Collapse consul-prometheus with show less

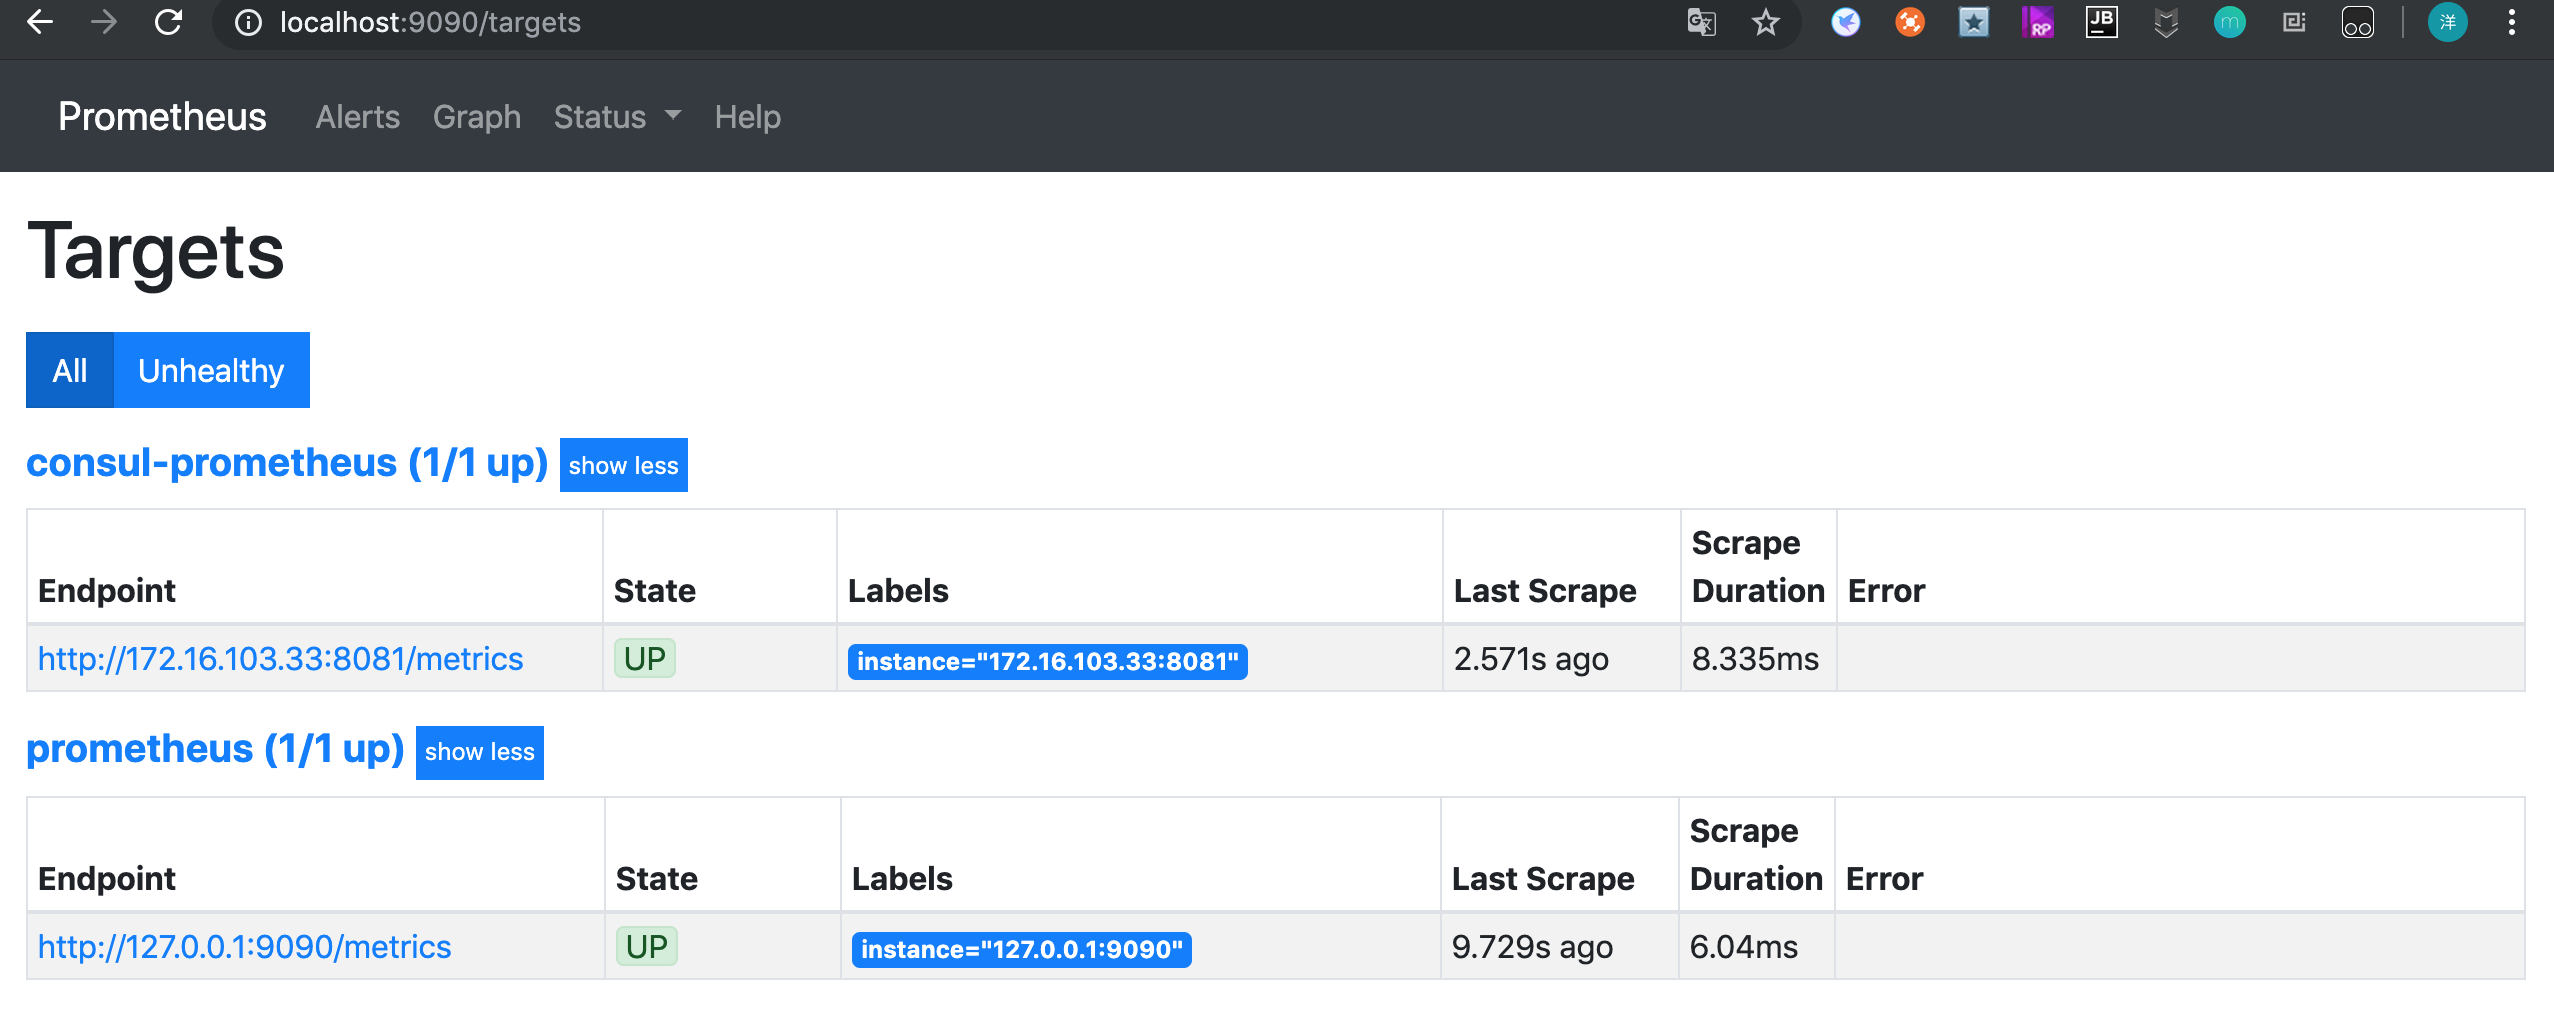[624, 465]
